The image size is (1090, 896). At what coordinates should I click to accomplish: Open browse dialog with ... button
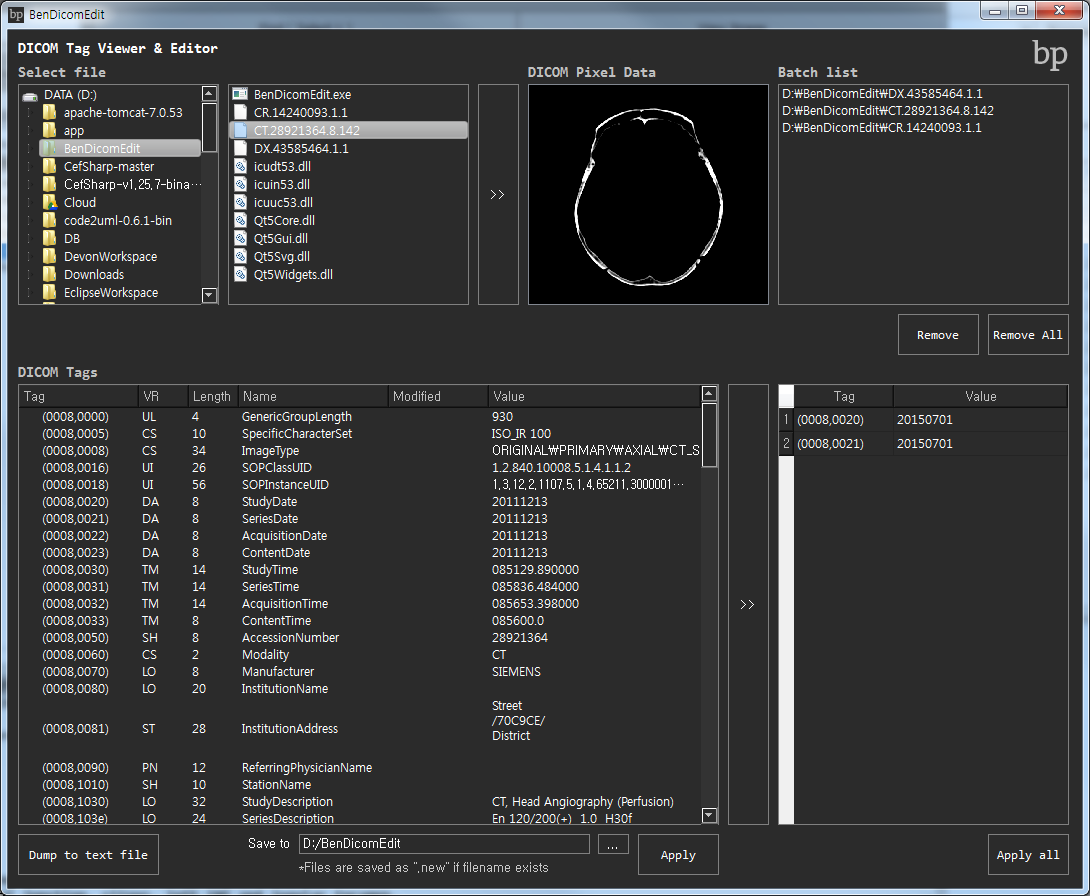coord(611,844)
